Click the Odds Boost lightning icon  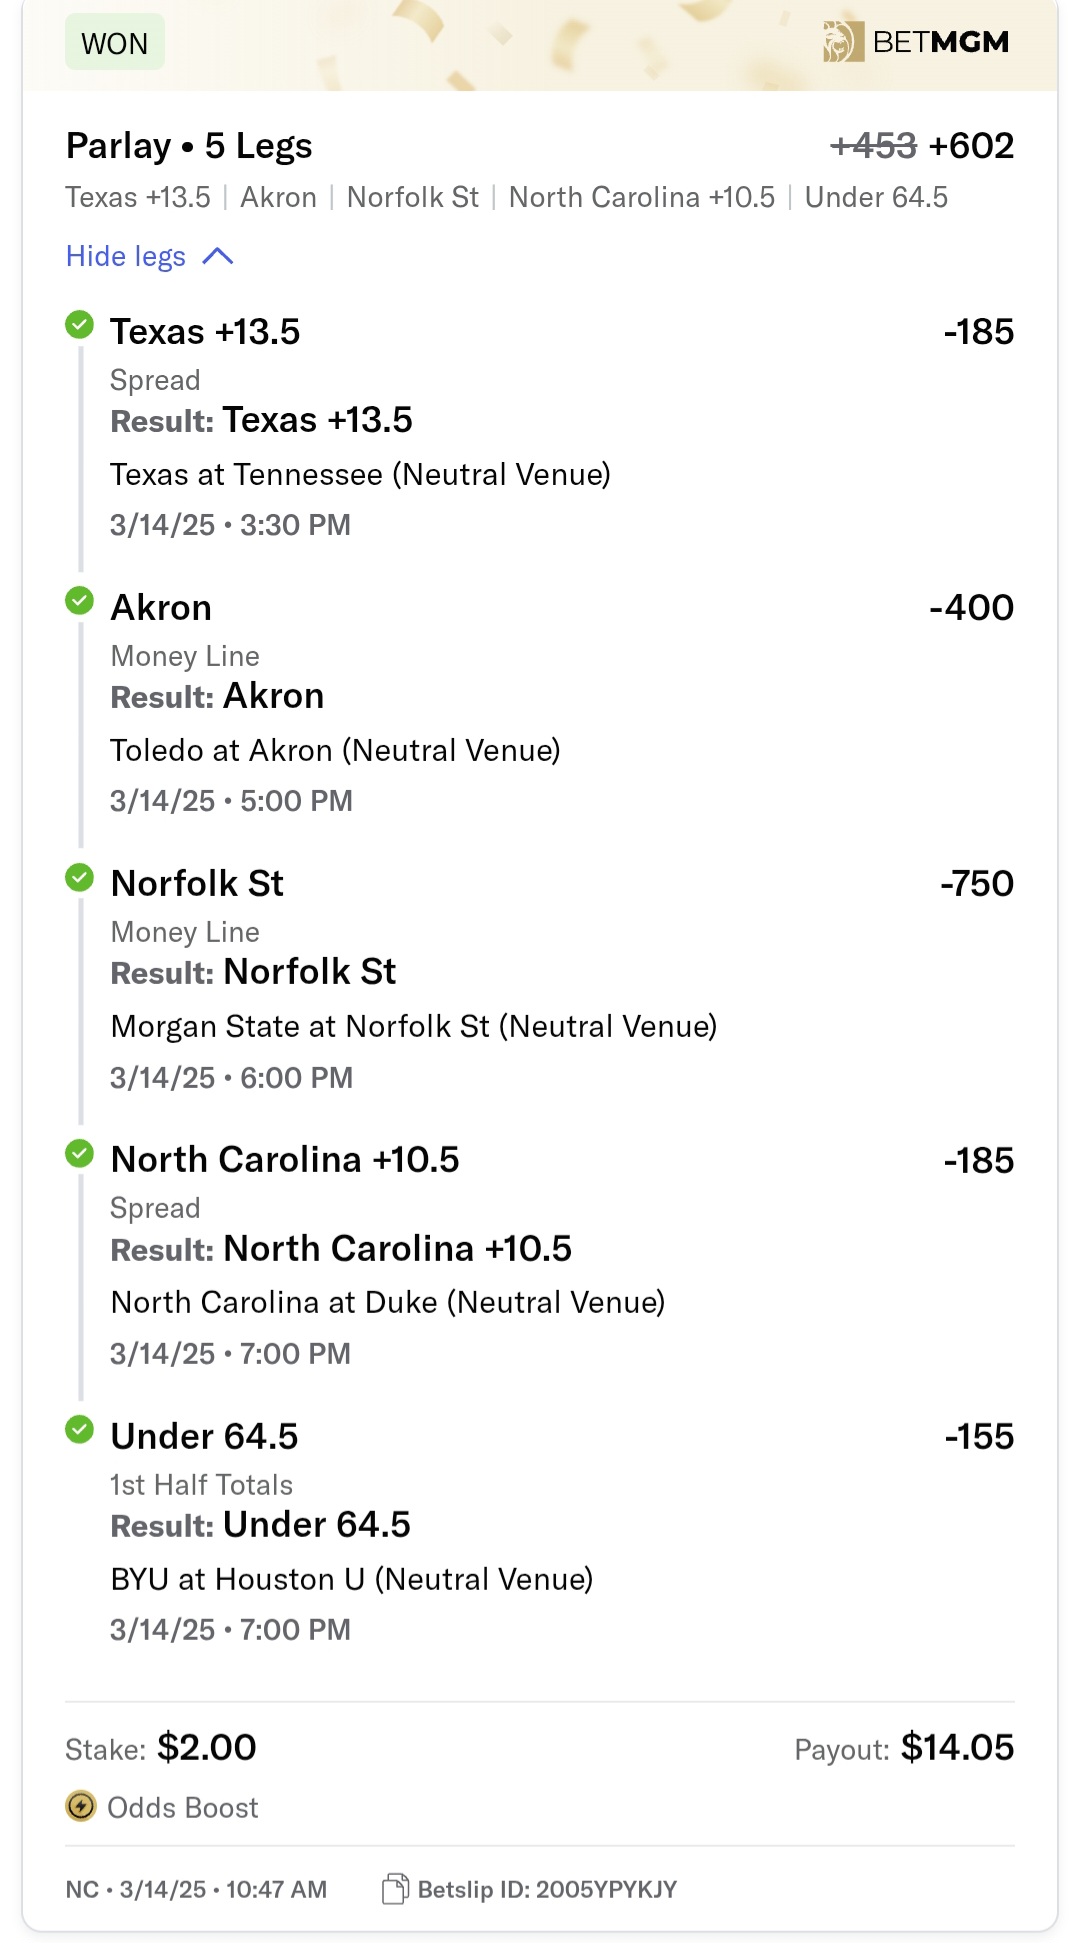pos(81,1806)
